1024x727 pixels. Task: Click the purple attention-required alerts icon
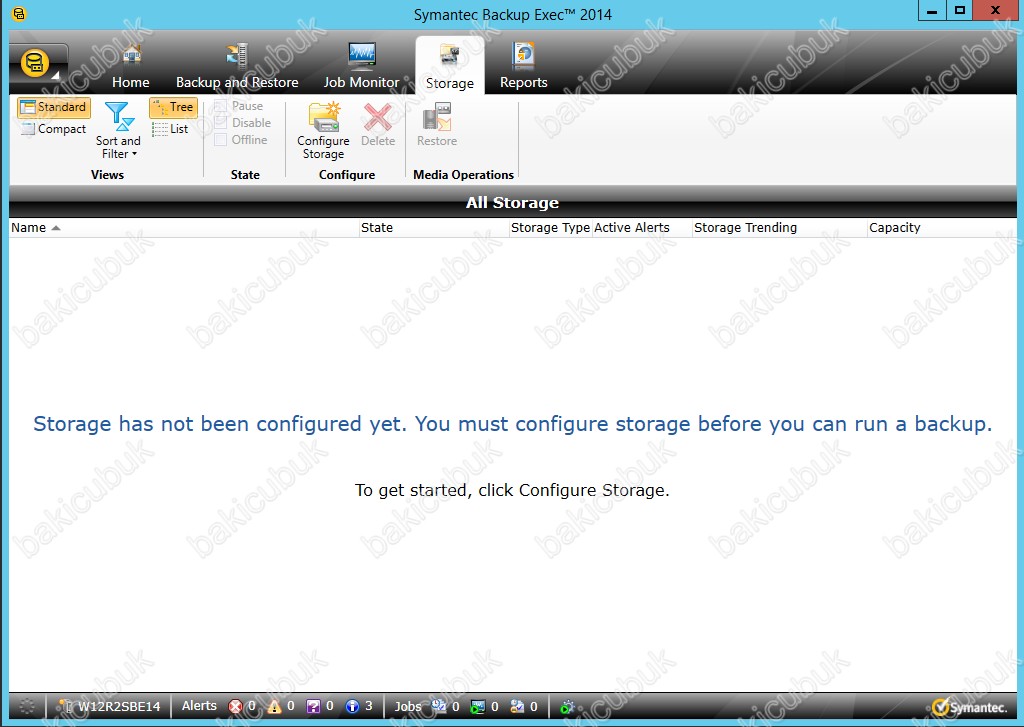tap(313, 706)
